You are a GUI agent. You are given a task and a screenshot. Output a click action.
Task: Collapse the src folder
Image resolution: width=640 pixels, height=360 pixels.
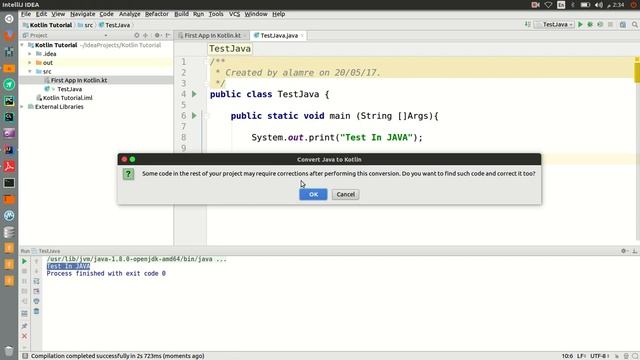click(x=30, y=71)
